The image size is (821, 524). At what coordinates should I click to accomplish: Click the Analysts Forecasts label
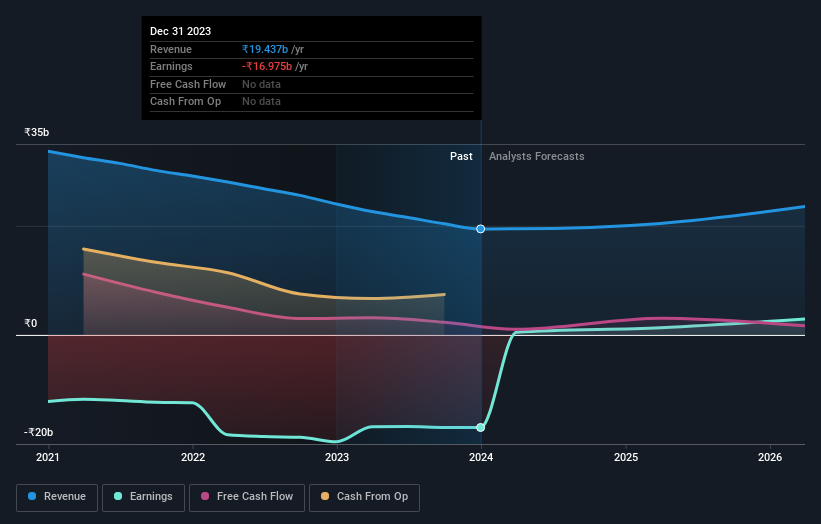point(537,157)
